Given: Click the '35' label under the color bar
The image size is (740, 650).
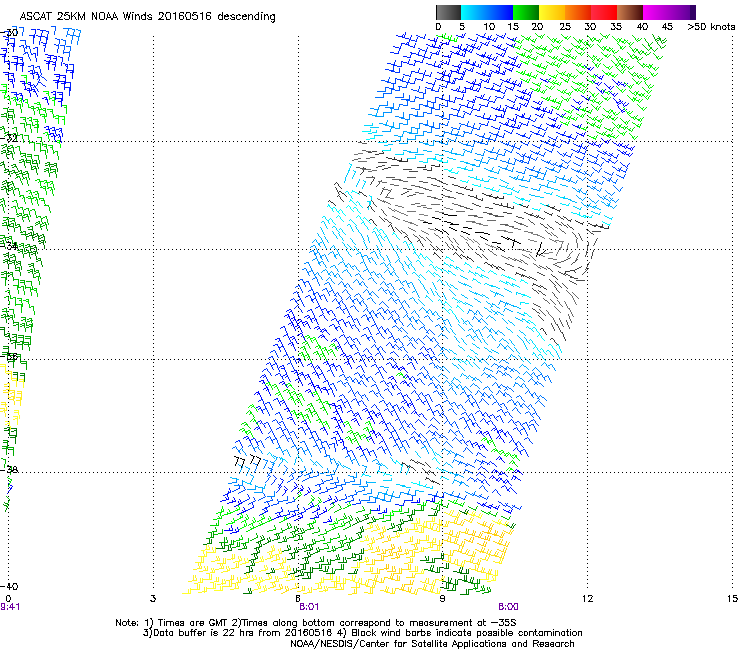Looking at the screenshot, I should [x=616, y=27].
